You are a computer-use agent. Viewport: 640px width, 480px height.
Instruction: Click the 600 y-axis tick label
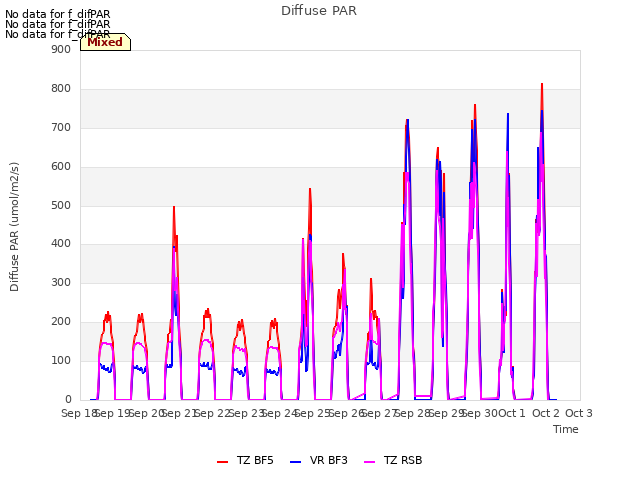pyautogui.click(x=61, y=167)
